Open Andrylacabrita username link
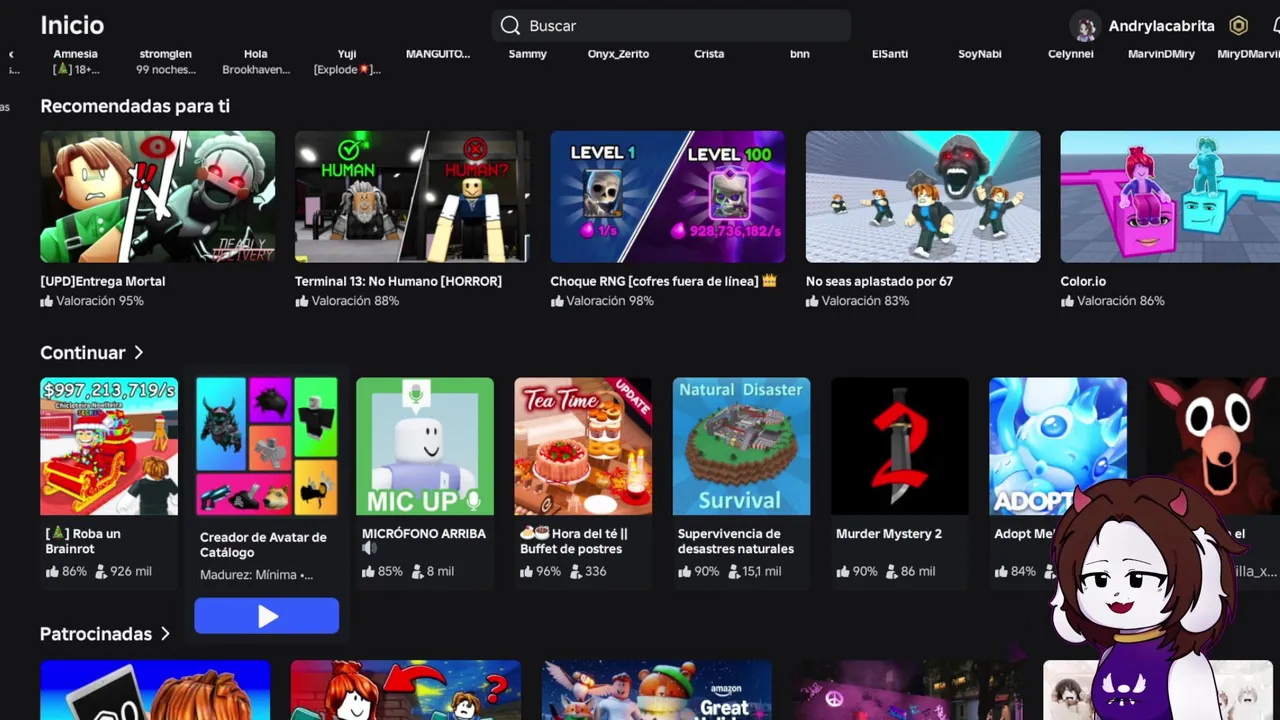 (x=1161, y=26)
